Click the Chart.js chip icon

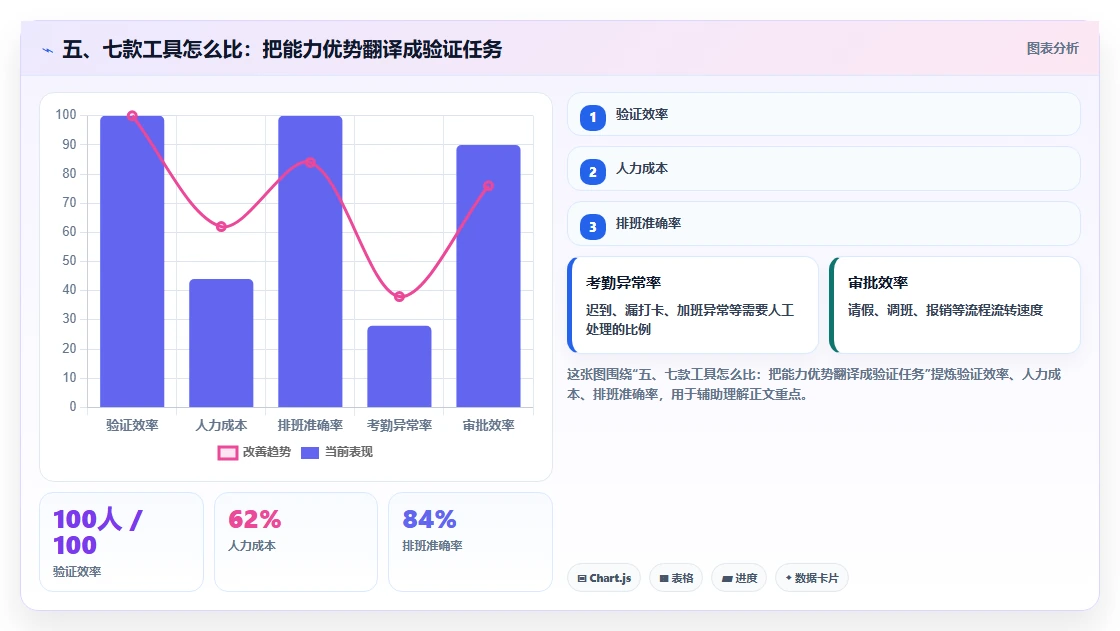[x=582, y=579]
